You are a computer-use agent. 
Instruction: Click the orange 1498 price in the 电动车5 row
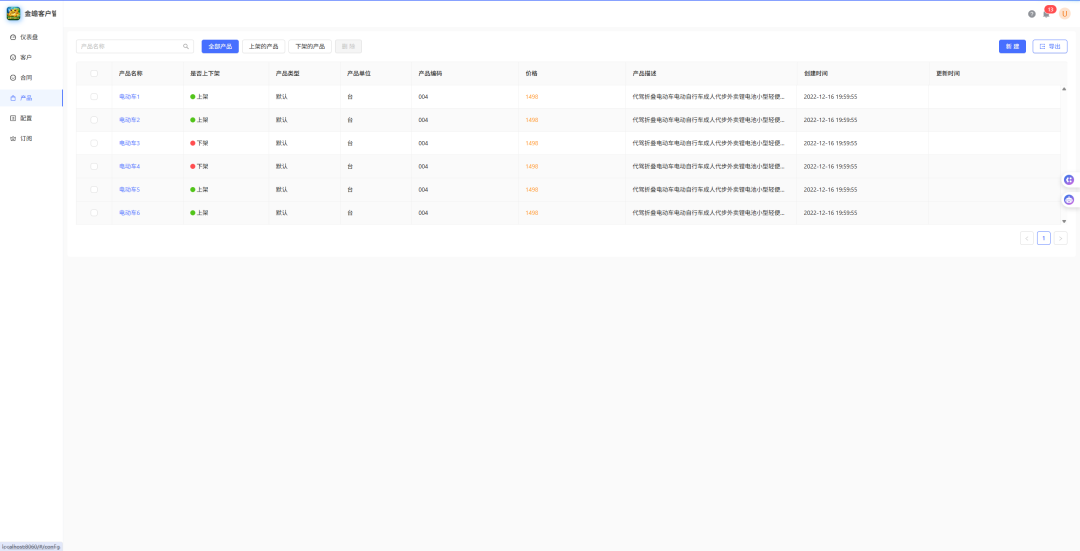coord(532,189)
